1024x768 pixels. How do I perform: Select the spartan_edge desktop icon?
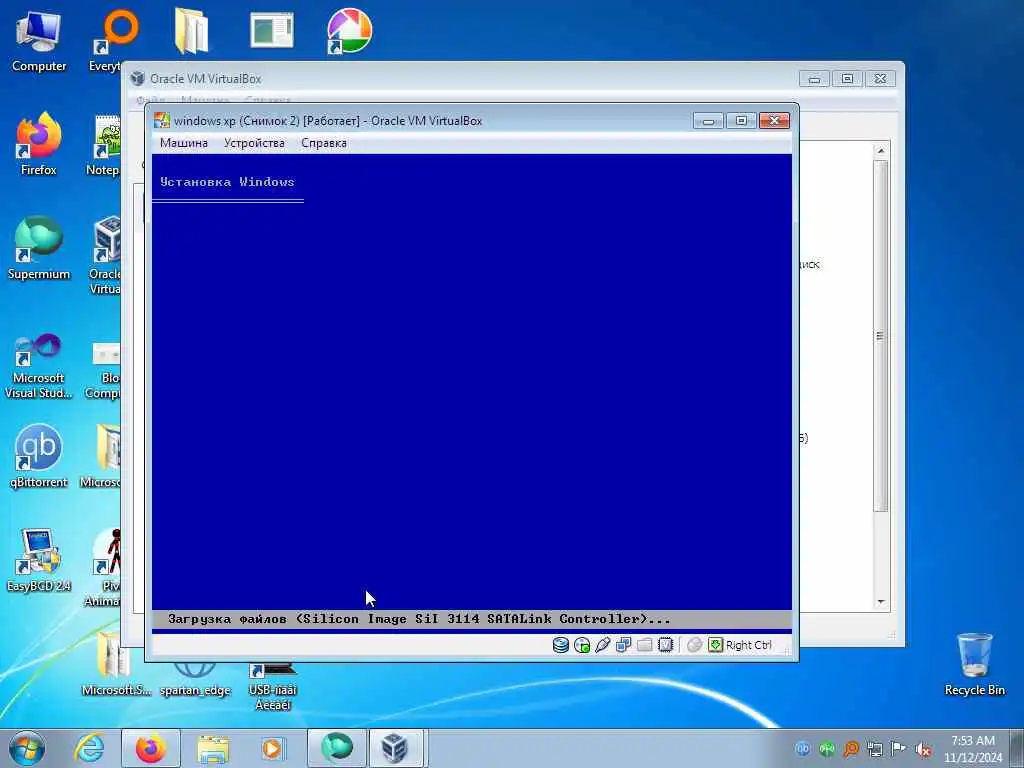(x=195, y=679)
